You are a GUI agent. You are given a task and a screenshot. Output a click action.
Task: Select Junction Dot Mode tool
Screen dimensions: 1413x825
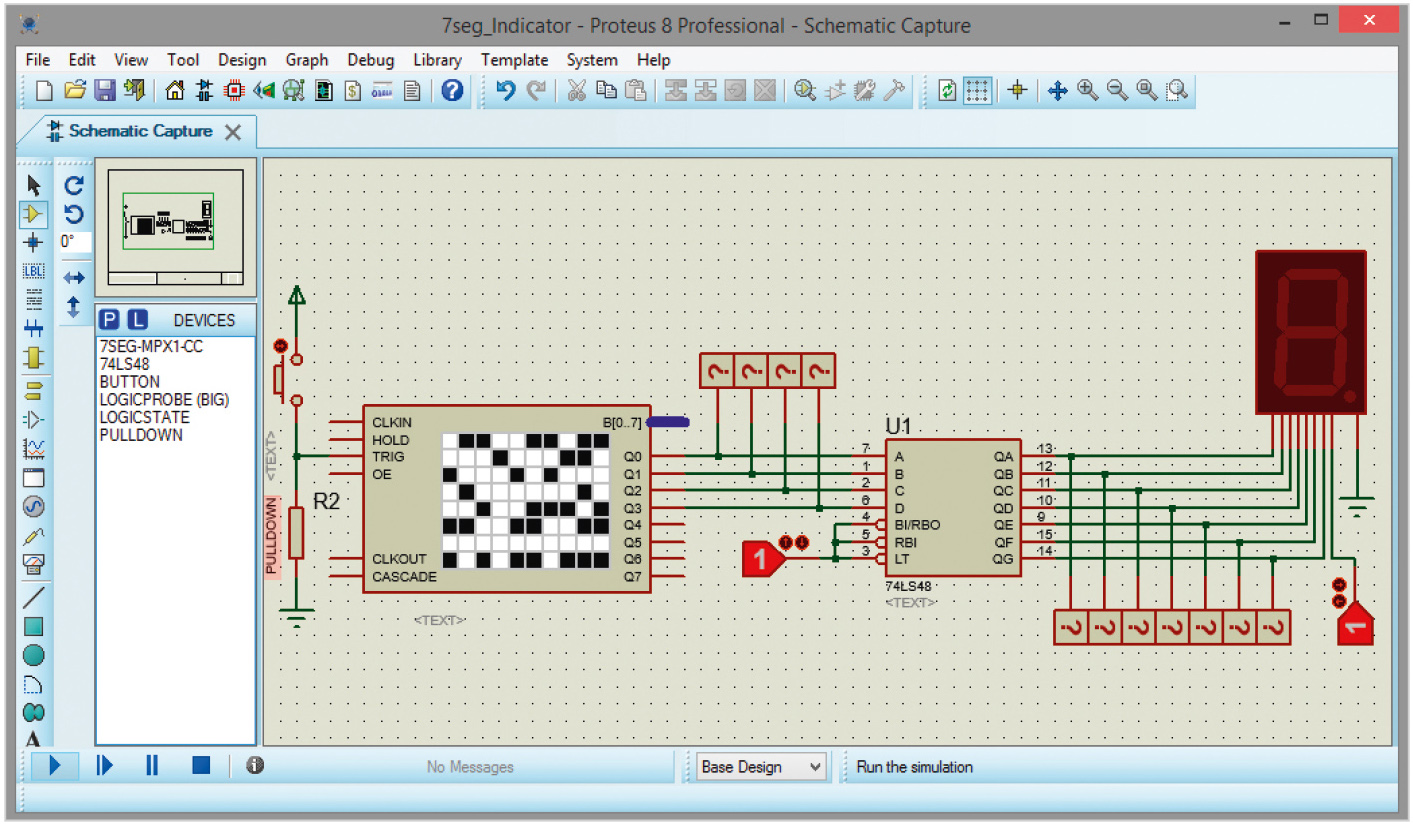[34, 242]
